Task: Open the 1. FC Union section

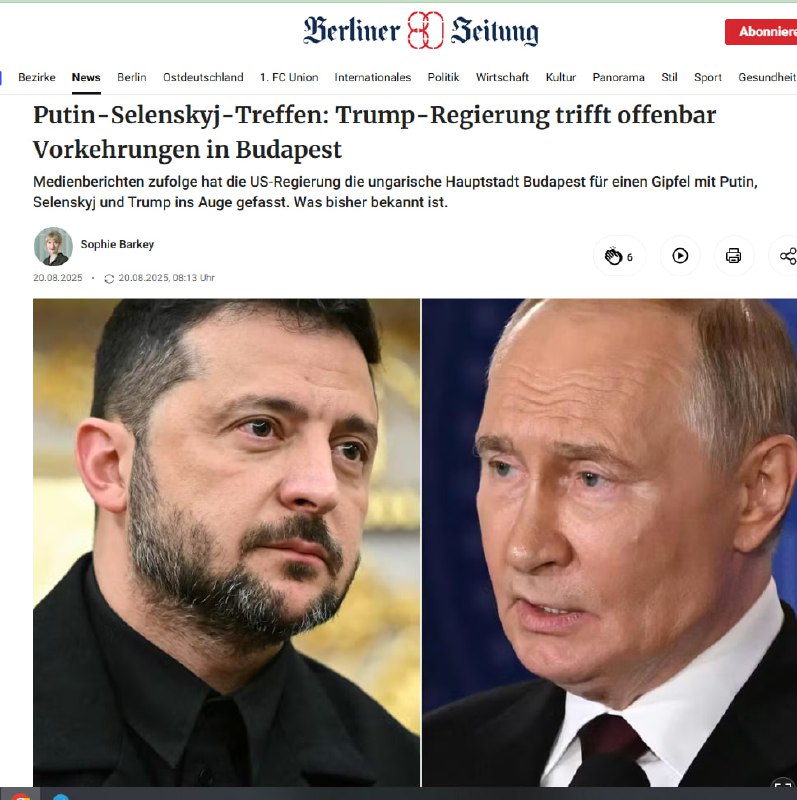Action: 289,77
